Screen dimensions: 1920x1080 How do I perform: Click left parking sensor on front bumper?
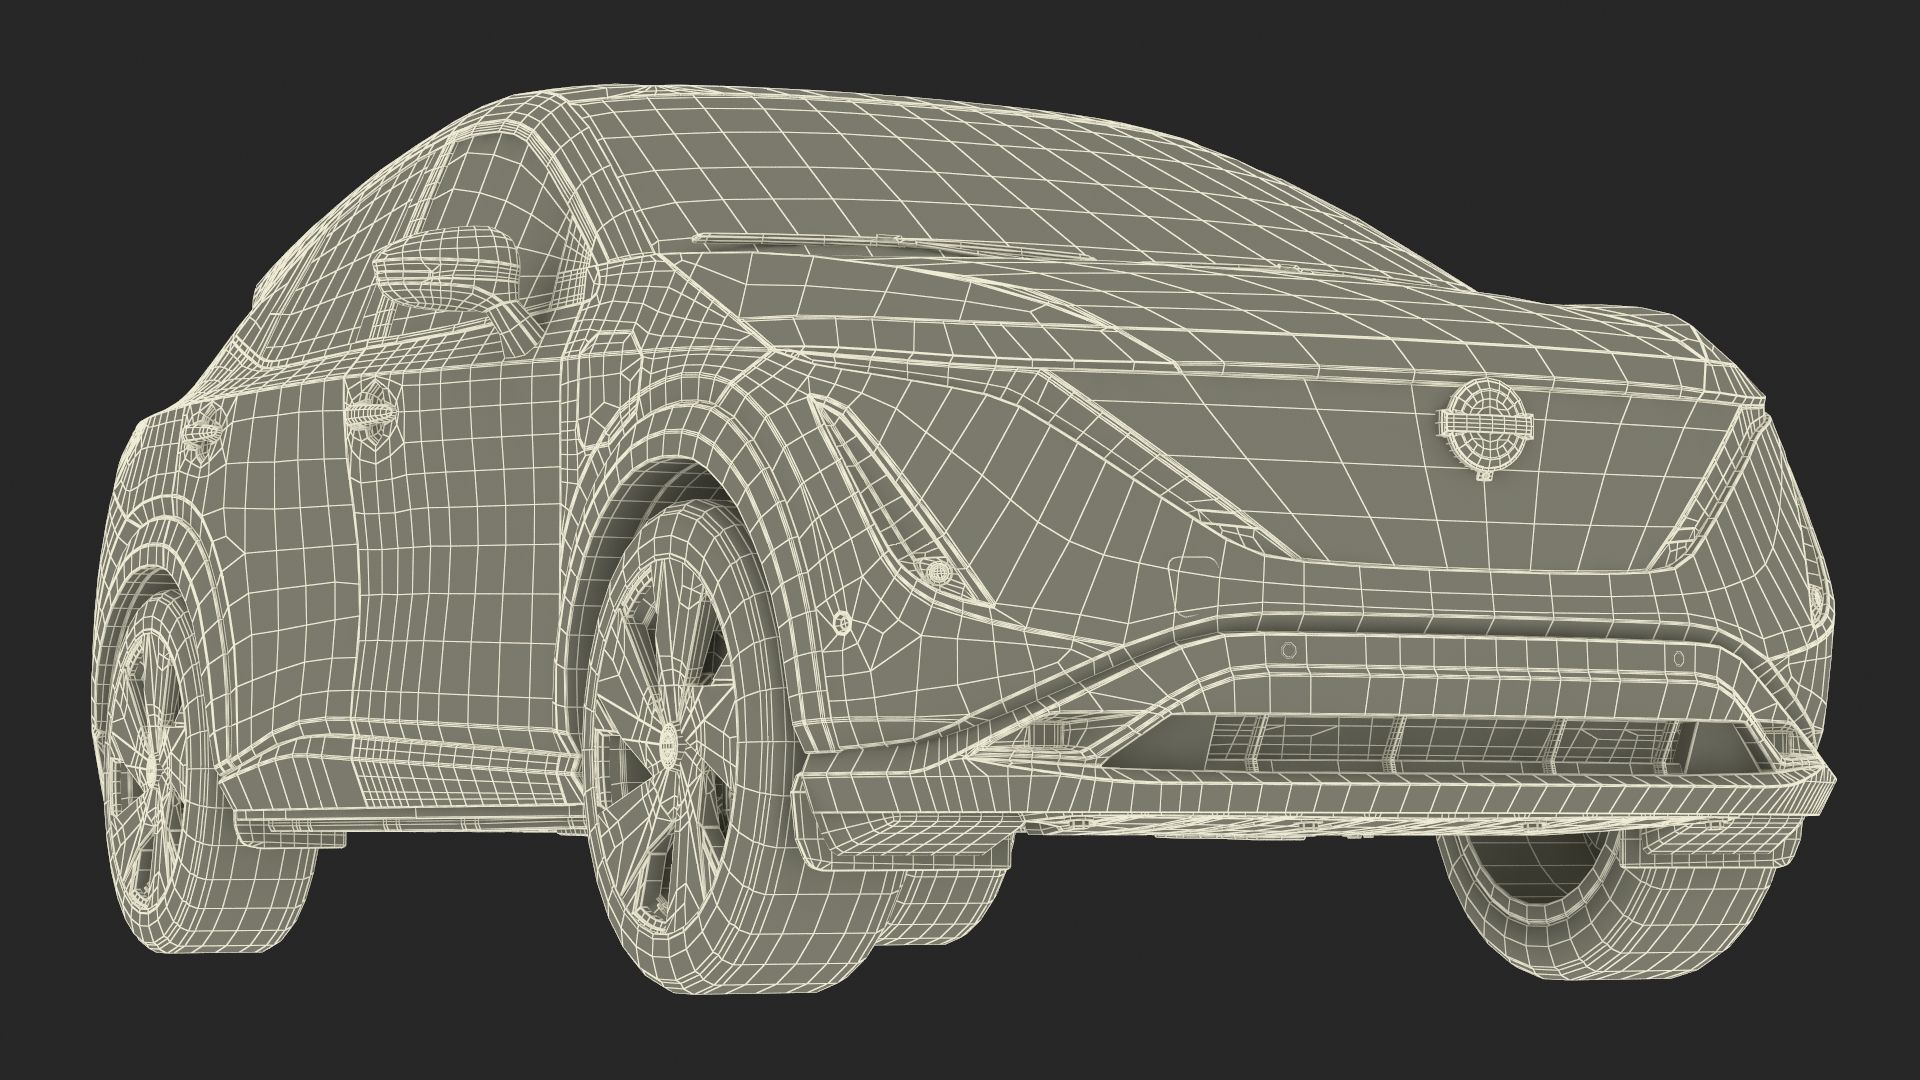pyautogui.click(x=1289, y=650)
